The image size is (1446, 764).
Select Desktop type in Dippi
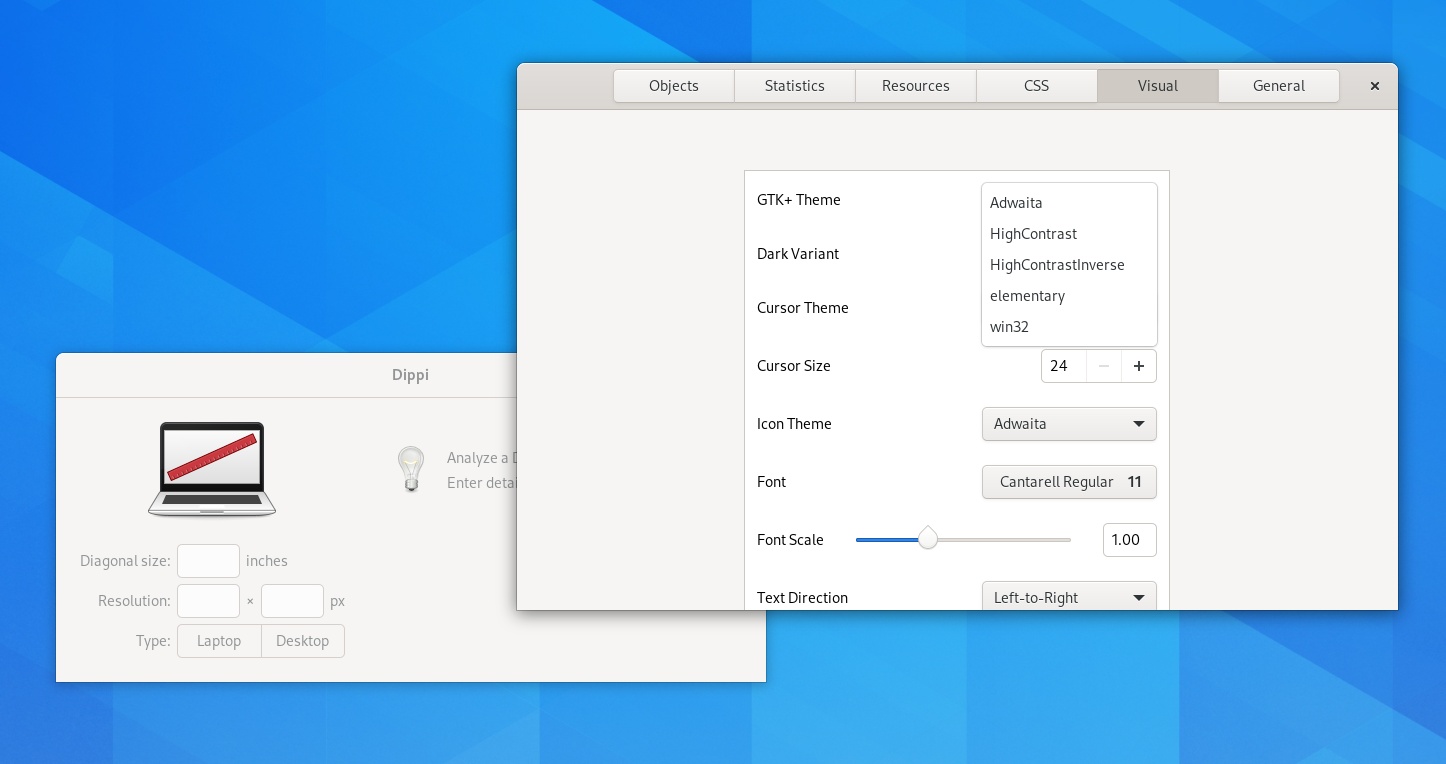(303, 641)
